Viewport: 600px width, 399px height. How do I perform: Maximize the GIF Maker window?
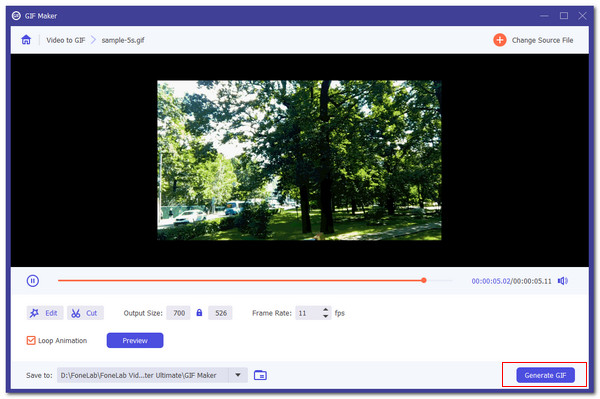(x=564, y=16)
